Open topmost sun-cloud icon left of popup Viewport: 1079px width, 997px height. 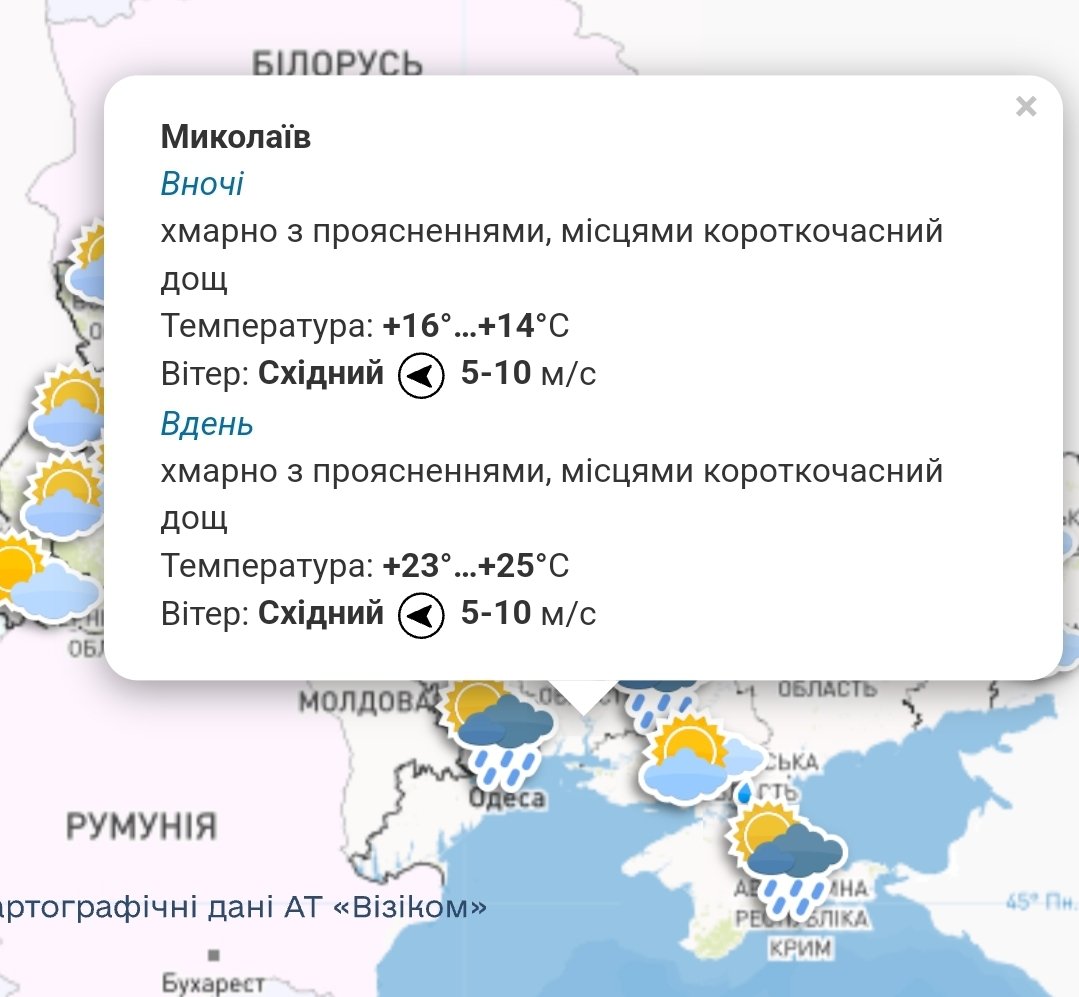click(88, 262)
